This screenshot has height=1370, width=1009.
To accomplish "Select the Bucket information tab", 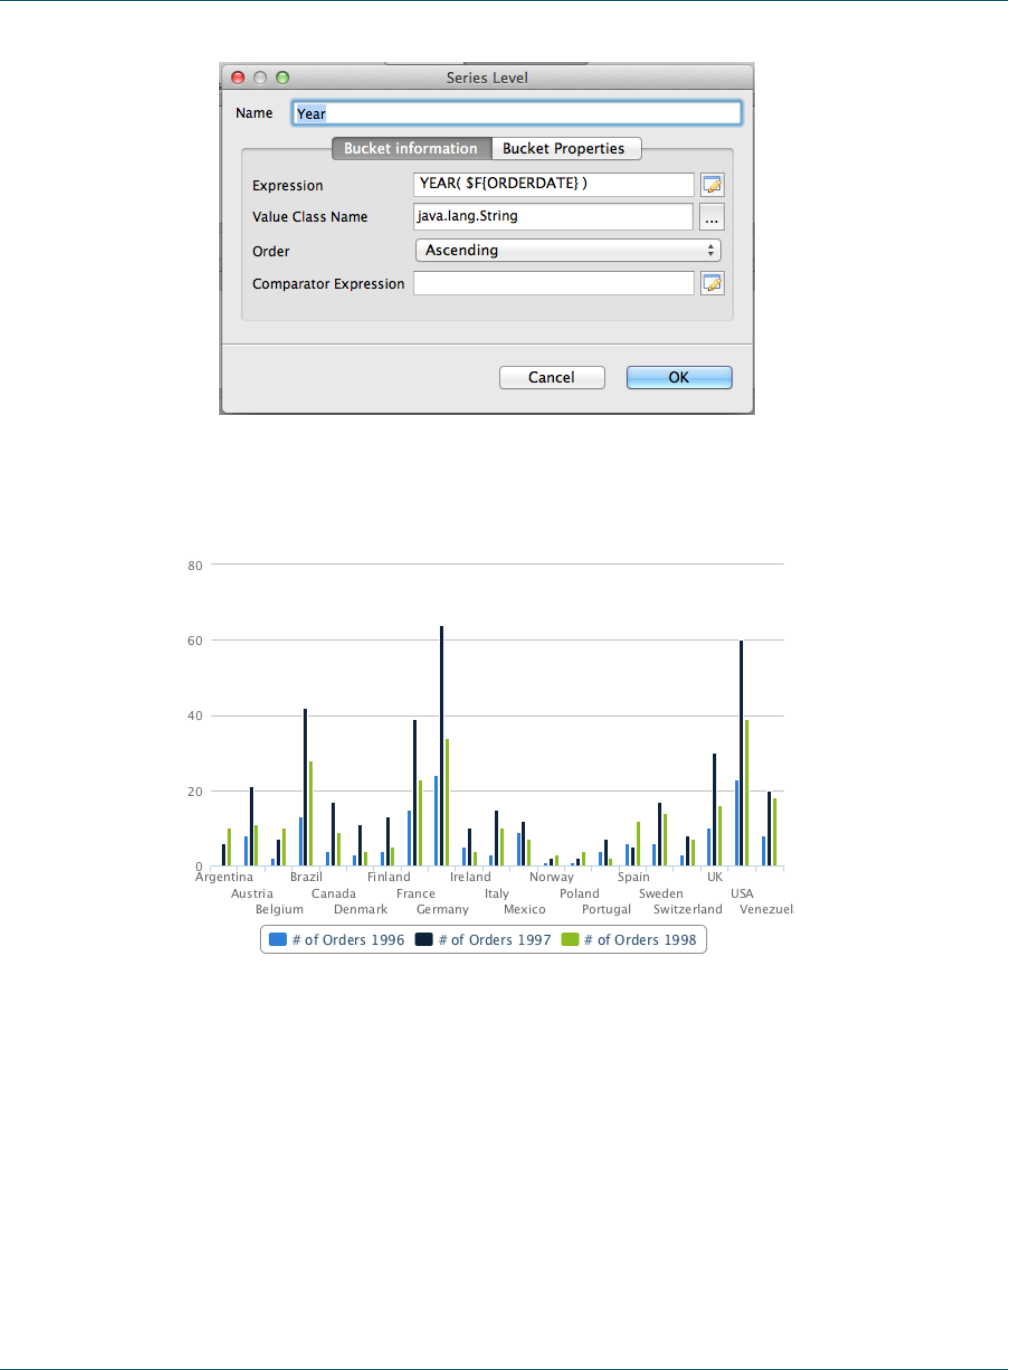I will (411, 148).
